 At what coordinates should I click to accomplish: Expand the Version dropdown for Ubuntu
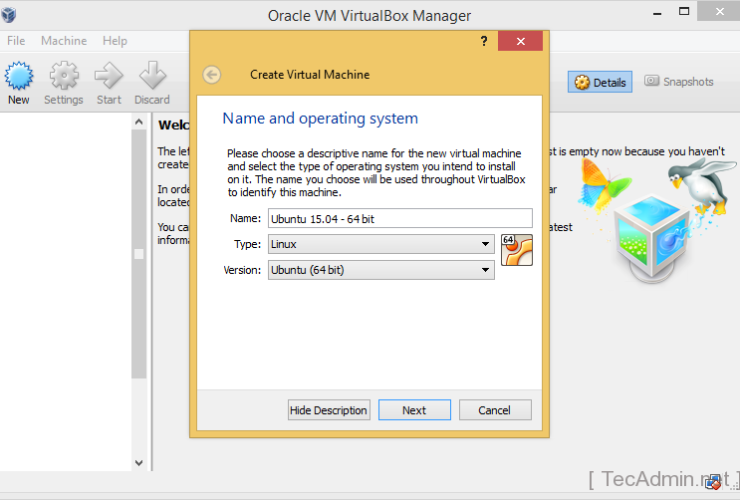click(381, 269)
